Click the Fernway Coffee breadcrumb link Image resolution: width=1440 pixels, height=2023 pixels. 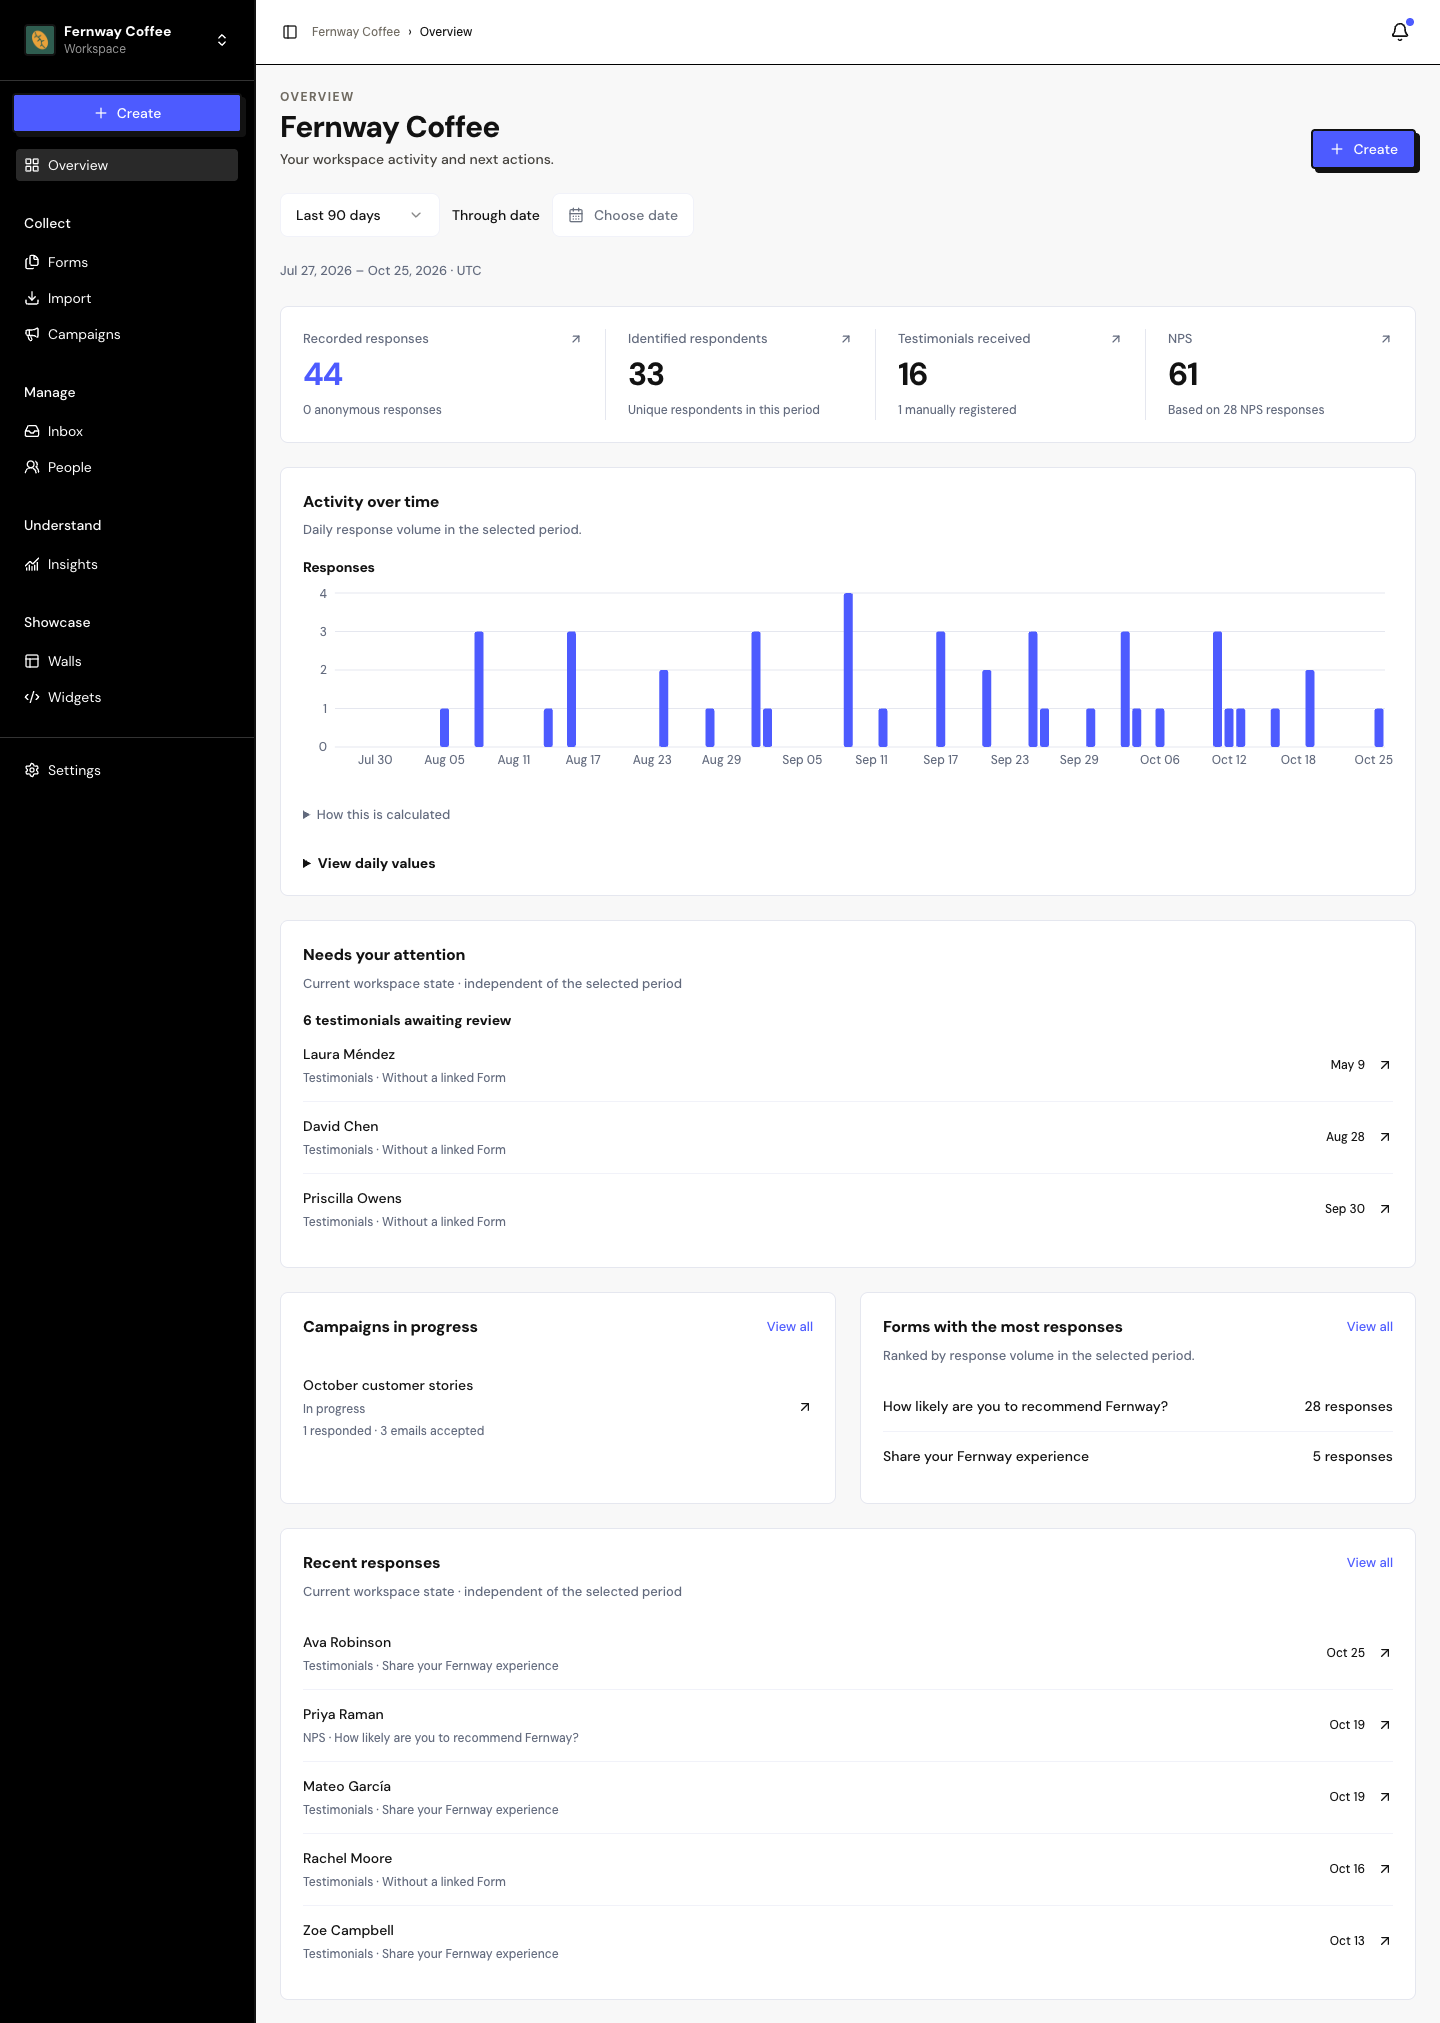pos(356,32)
